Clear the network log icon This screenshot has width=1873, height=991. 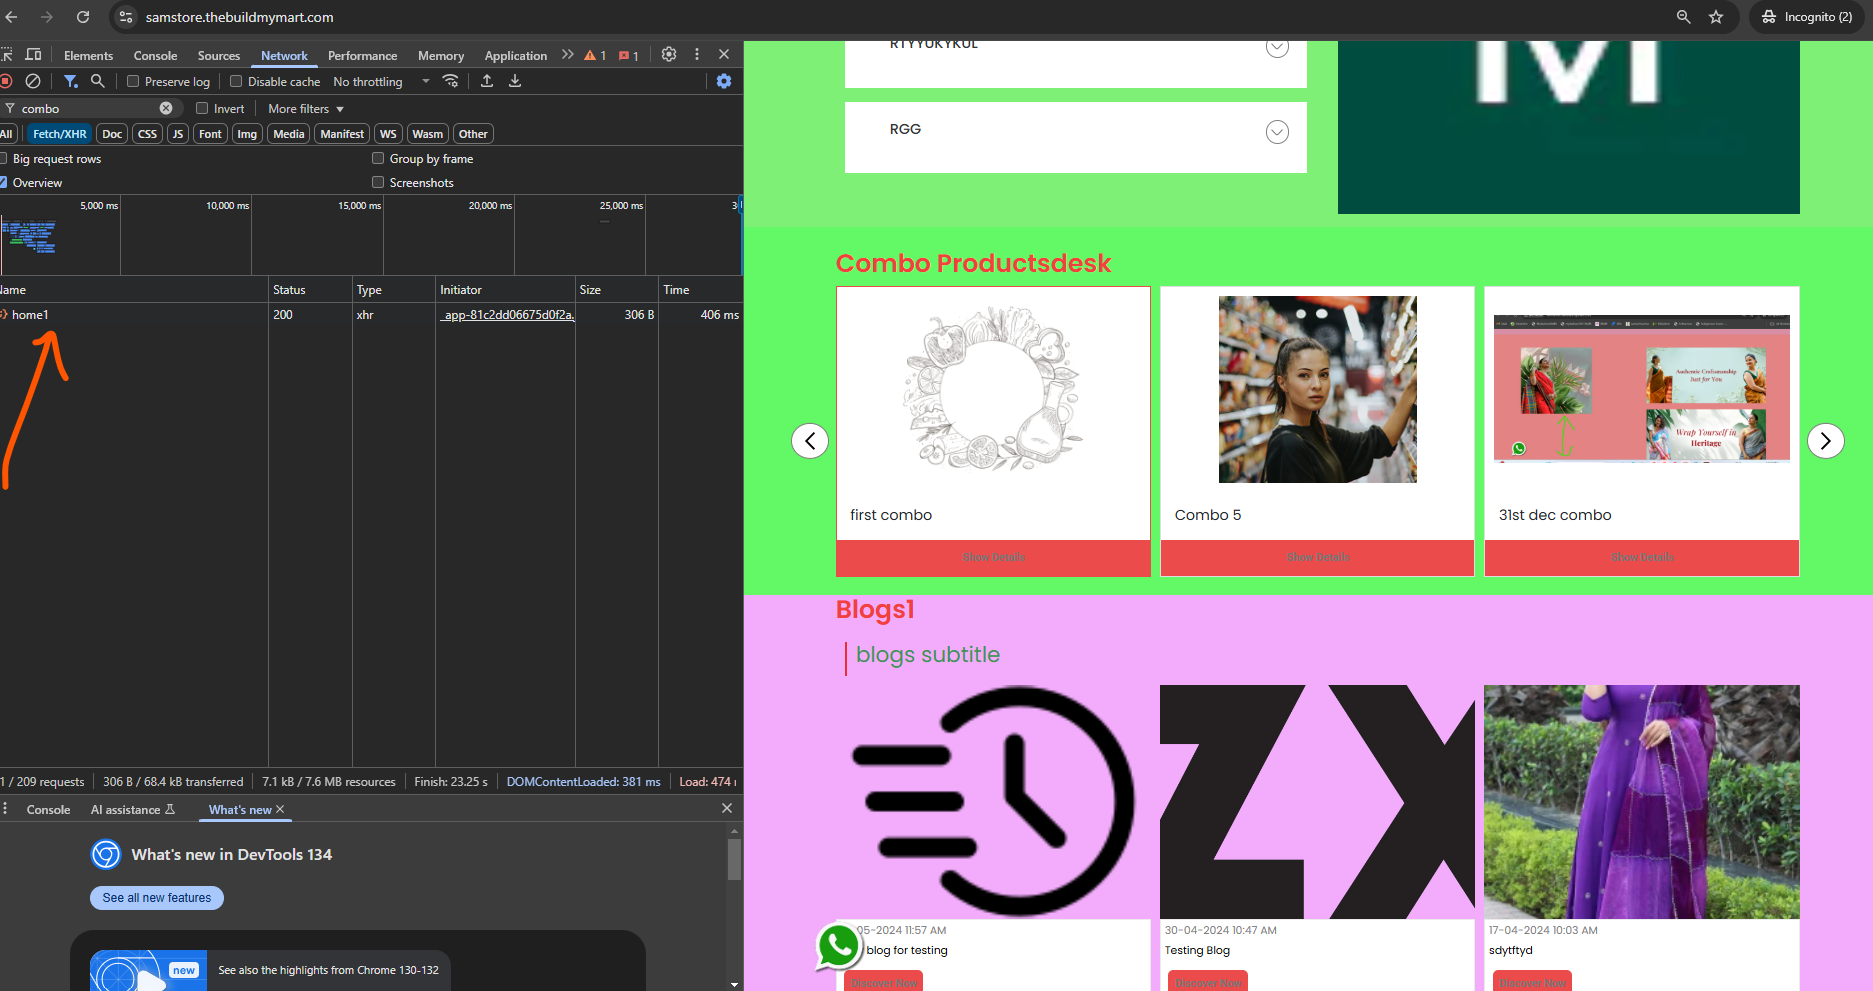click(x=33, y=81)
